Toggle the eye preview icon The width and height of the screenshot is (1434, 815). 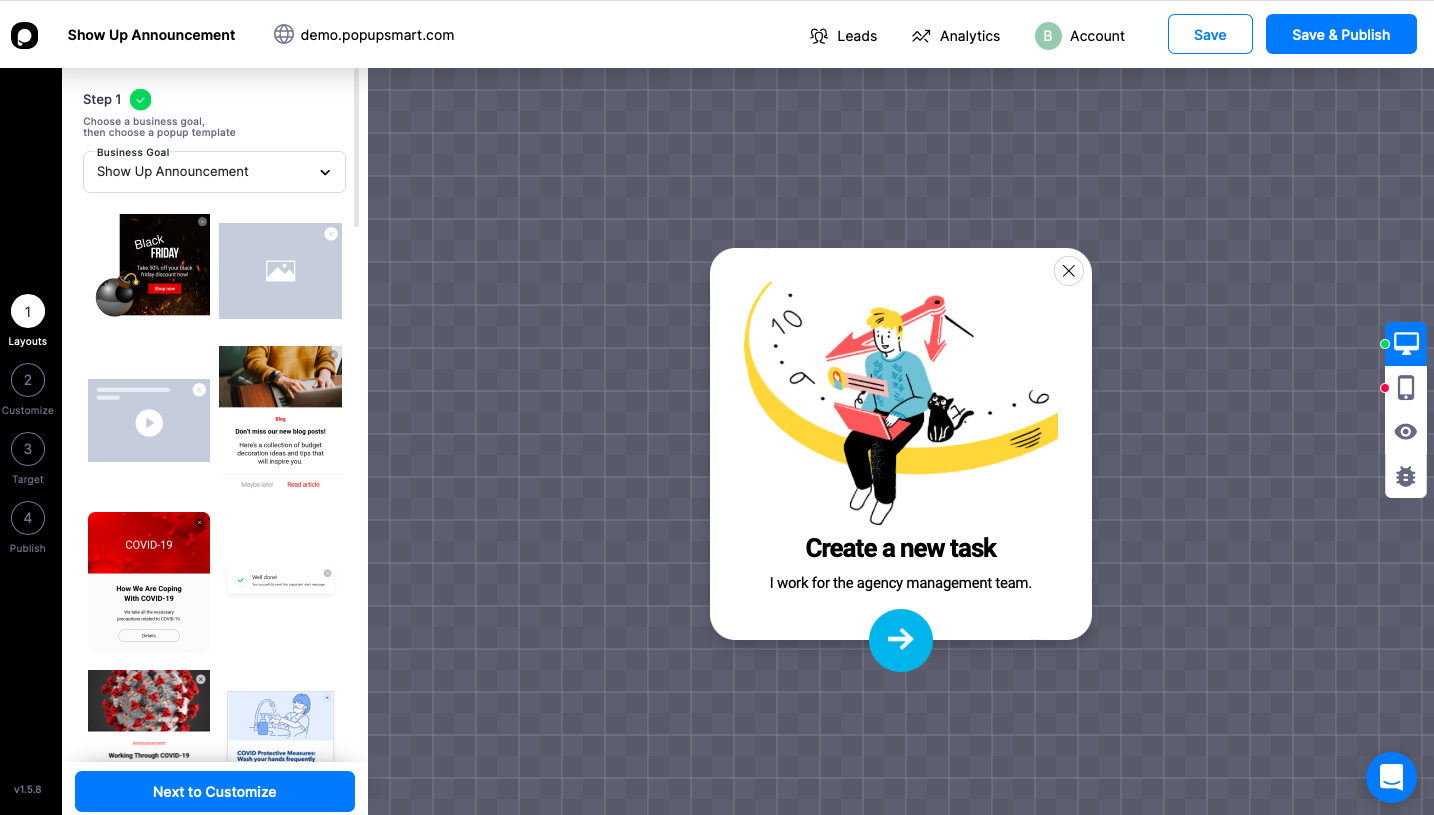pyautogui.click(x=1406, y=432)
